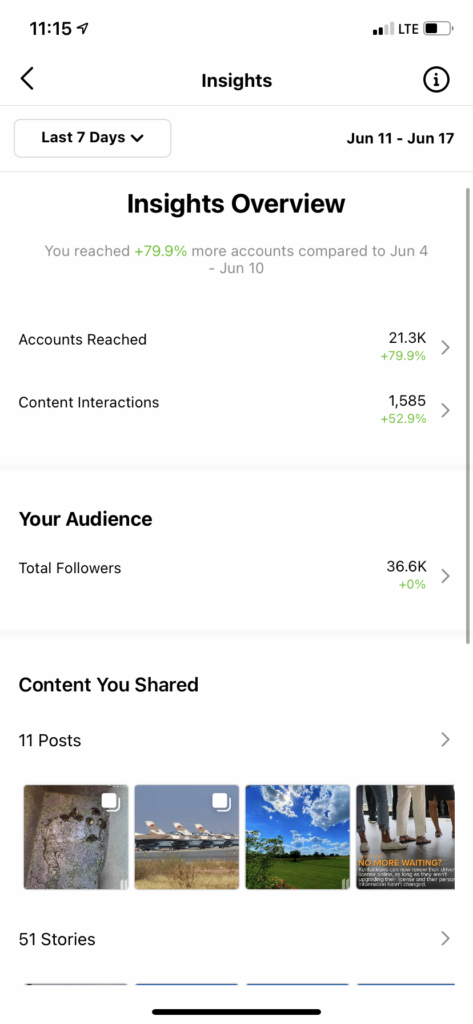Open the 11 Posts chevron
This screenshot has width=473, height=1024.
pyautogui.click(x=446, y=739)
